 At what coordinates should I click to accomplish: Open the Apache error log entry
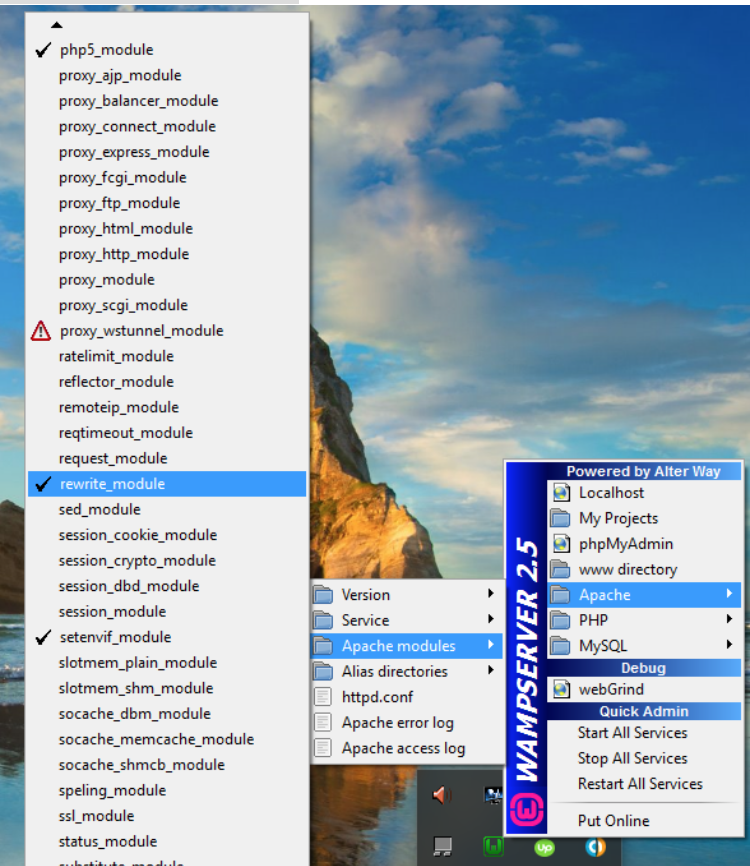408,722
